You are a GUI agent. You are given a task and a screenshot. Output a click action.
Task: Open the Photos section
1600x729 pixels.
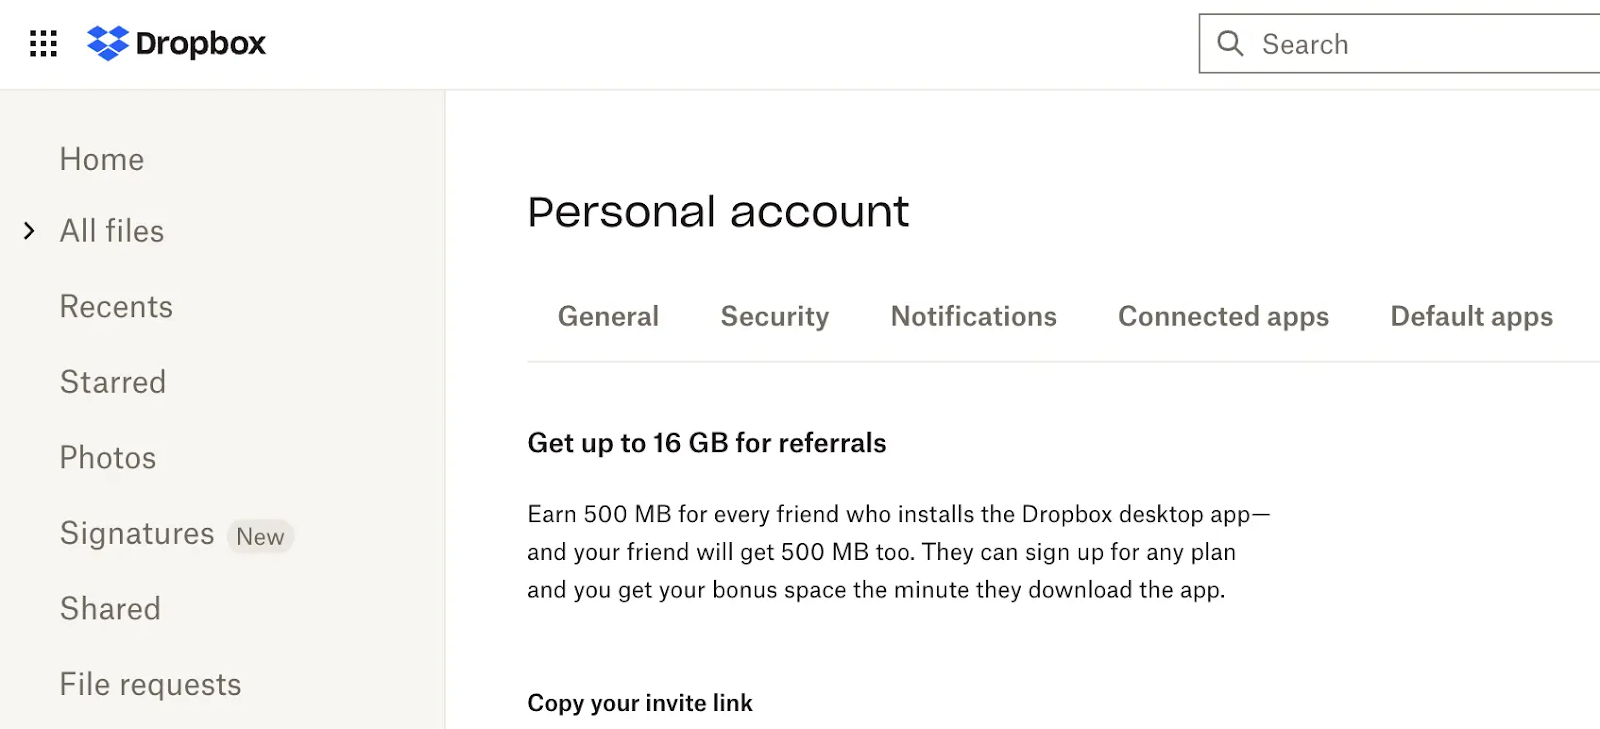pyautogui.click(x=108, y=458)
